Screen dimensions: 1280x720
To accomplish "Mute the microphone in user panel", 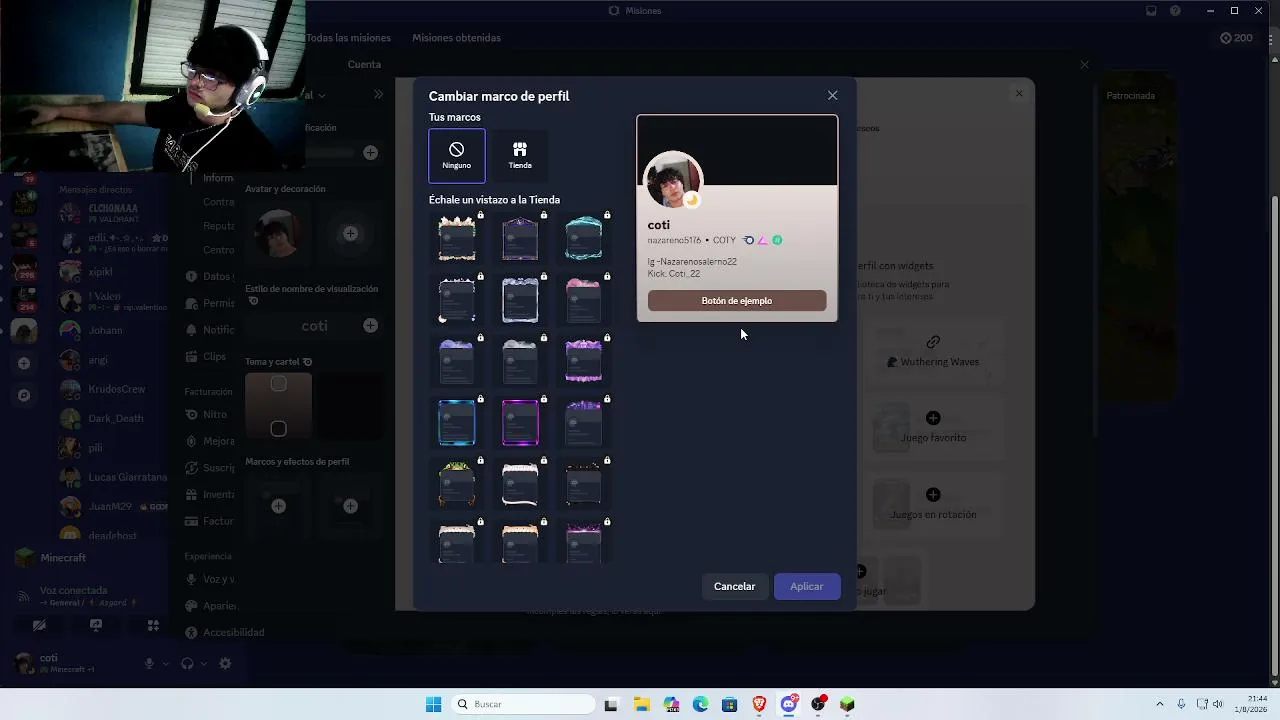I will 149,663.
